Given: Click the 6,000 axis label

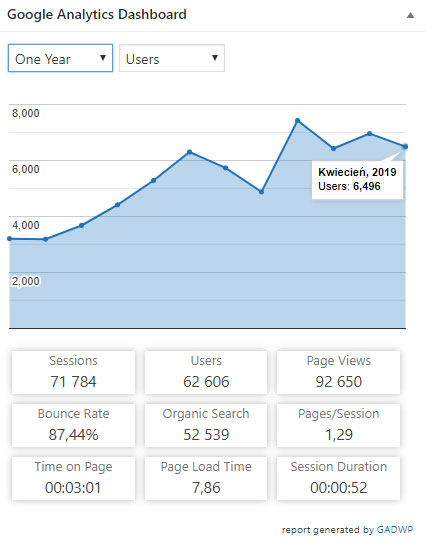Looking at the screenshot, I should pyautogui.click(x=26, y=169).
